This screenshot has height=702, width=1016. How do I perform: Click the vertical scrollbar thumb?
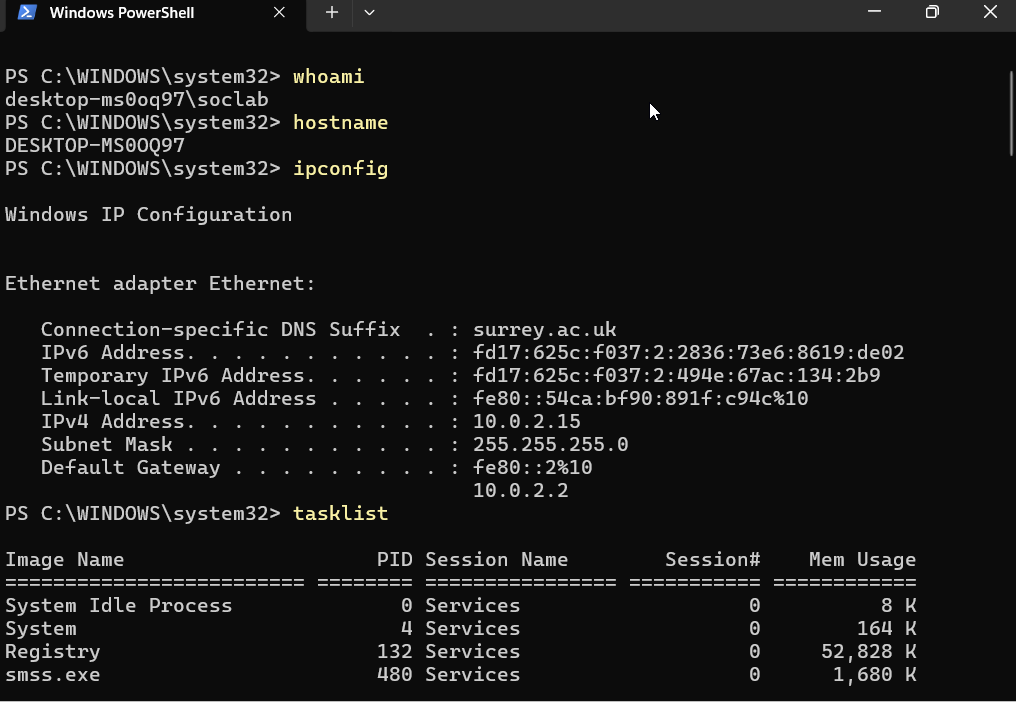pos(1011,113)
